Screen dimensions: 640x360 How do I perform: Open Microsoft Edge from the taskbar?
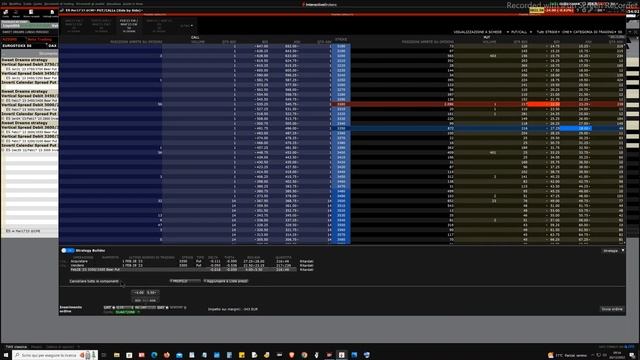pos(154,355)
